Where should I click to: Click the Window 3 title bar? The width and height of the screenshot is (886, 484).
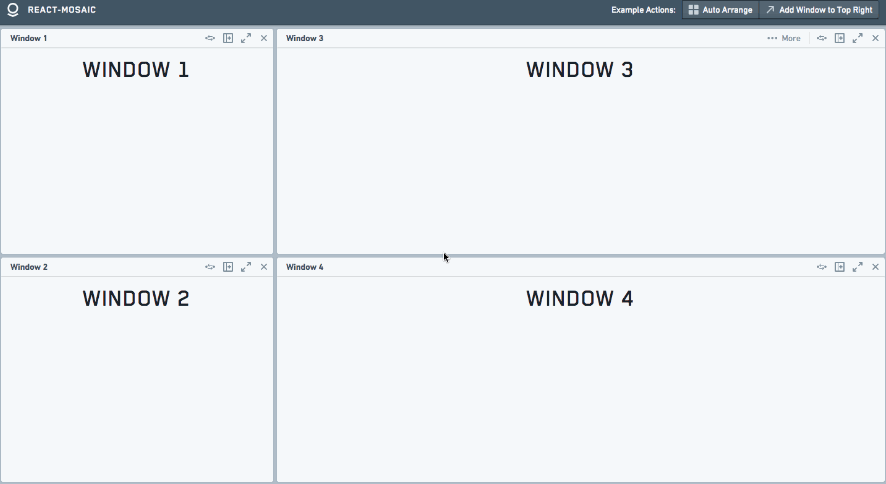coord(500,38)
